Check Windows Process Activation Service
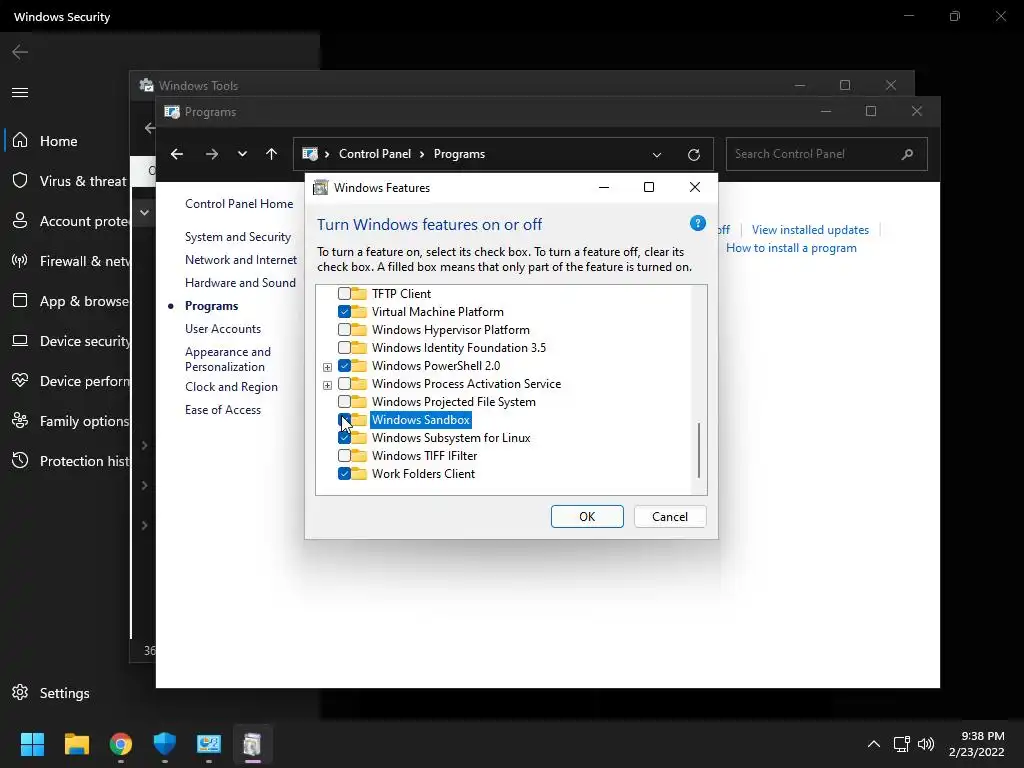Image resolution: width=1024 pixels, height=768 pixels. (x=344, y=383)
